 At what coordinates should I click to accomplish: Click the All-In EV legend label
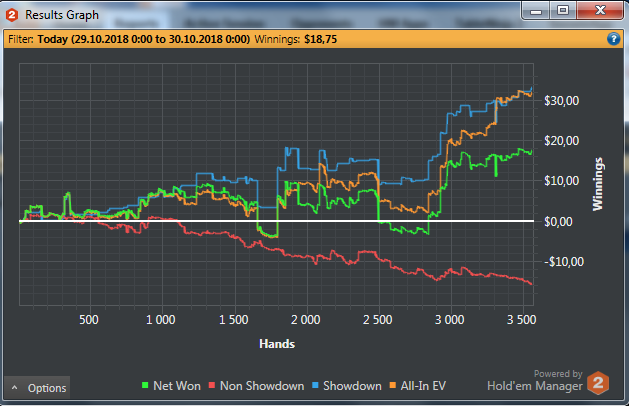423,386
